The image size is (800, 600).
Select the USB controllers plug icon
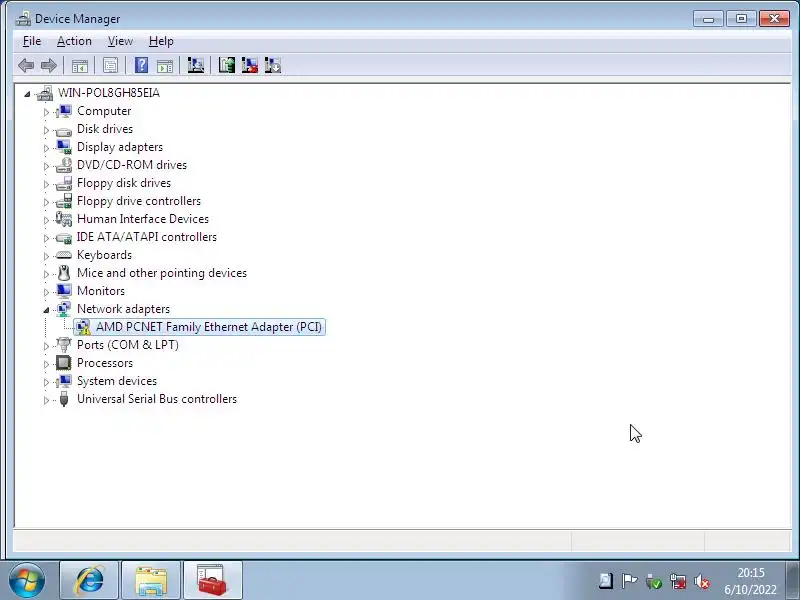64,399
